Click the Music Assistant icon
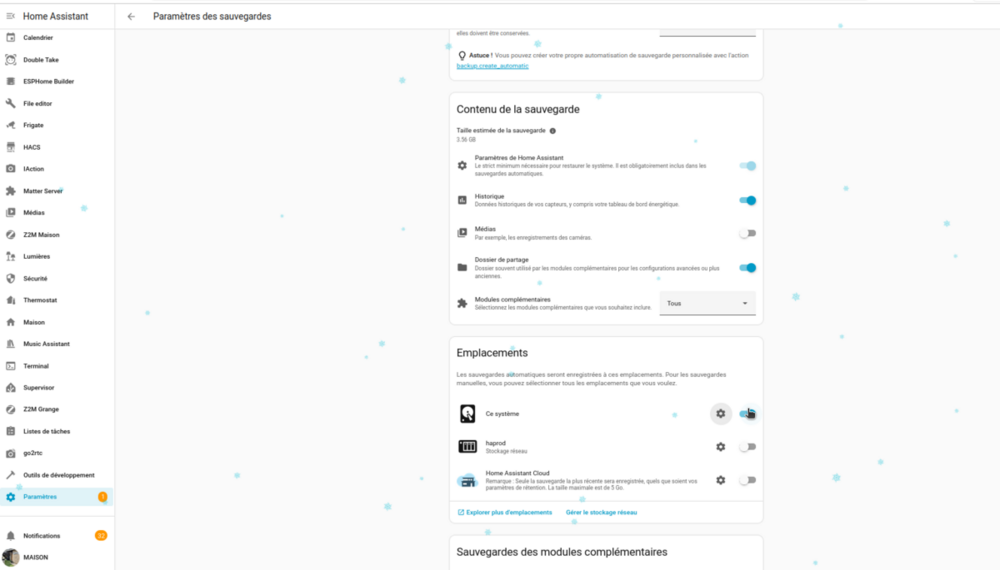 (x=11, y=344)
